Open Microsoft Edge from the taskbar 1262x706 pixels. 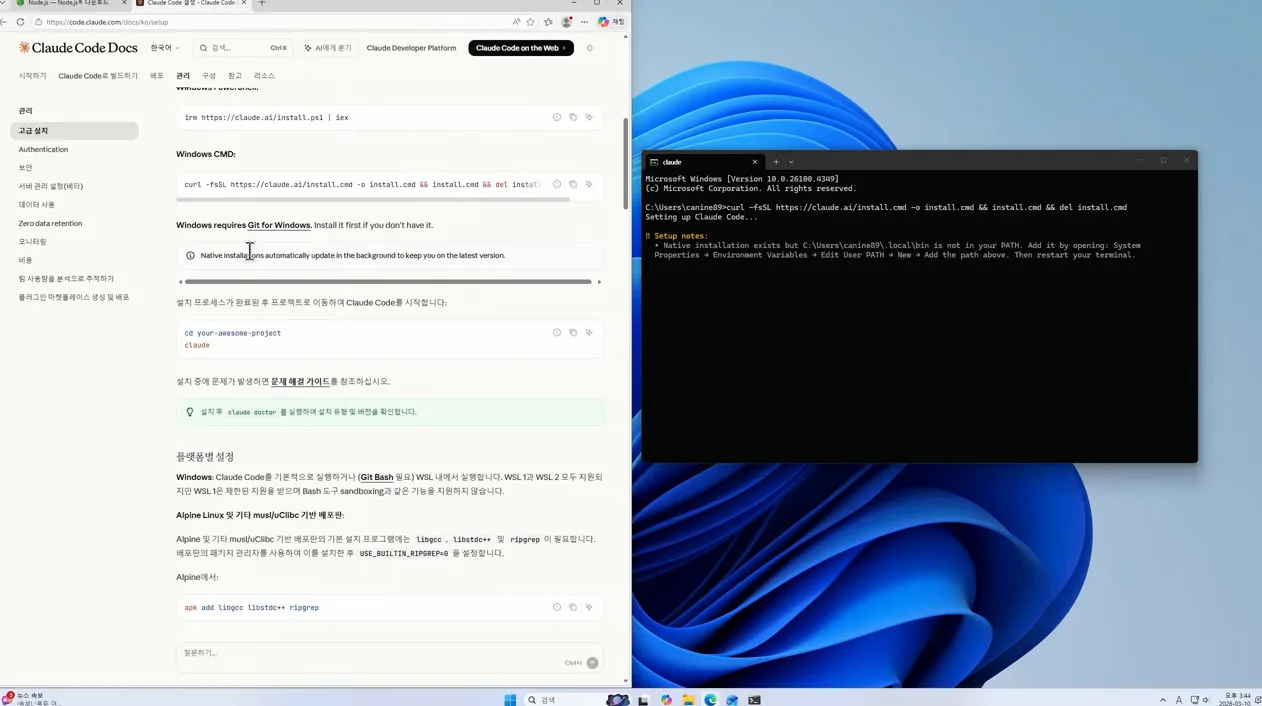(710, 700)
